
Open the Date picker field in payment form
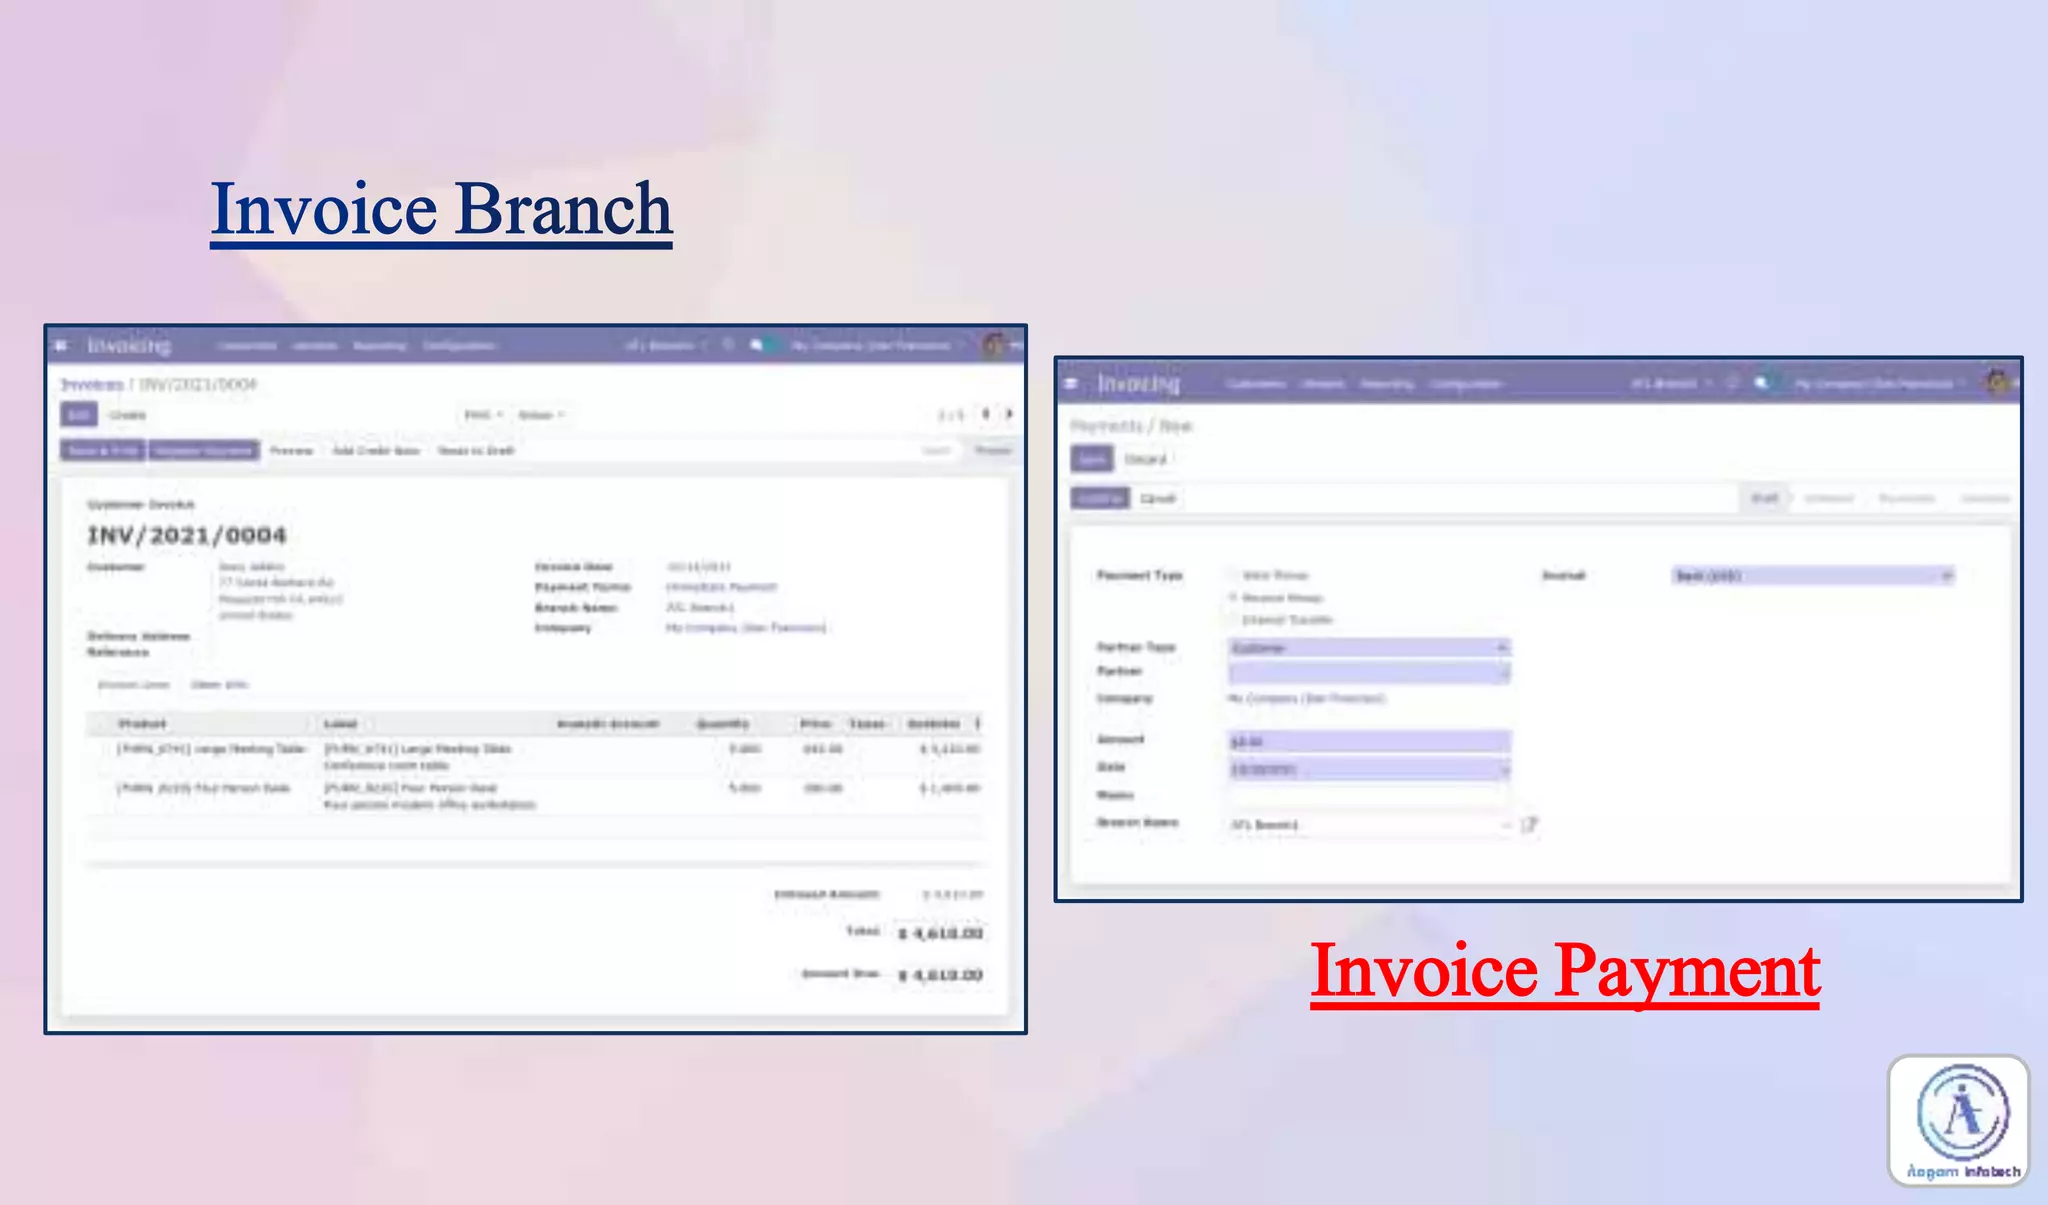1369,769
